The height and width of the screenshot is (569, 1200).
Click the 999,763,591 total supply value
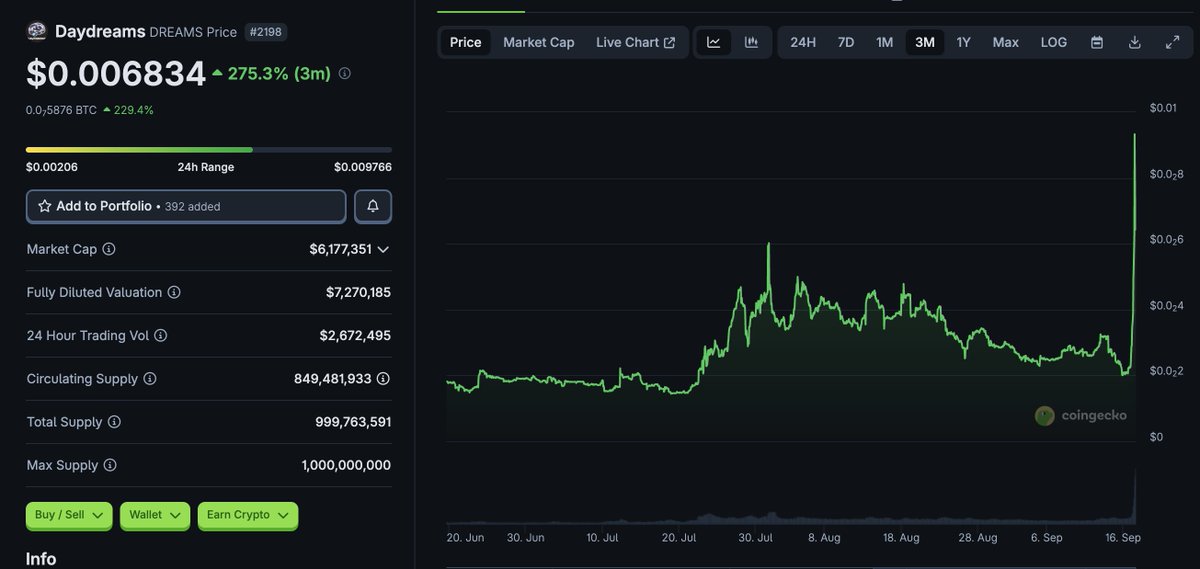click(353, 422)
